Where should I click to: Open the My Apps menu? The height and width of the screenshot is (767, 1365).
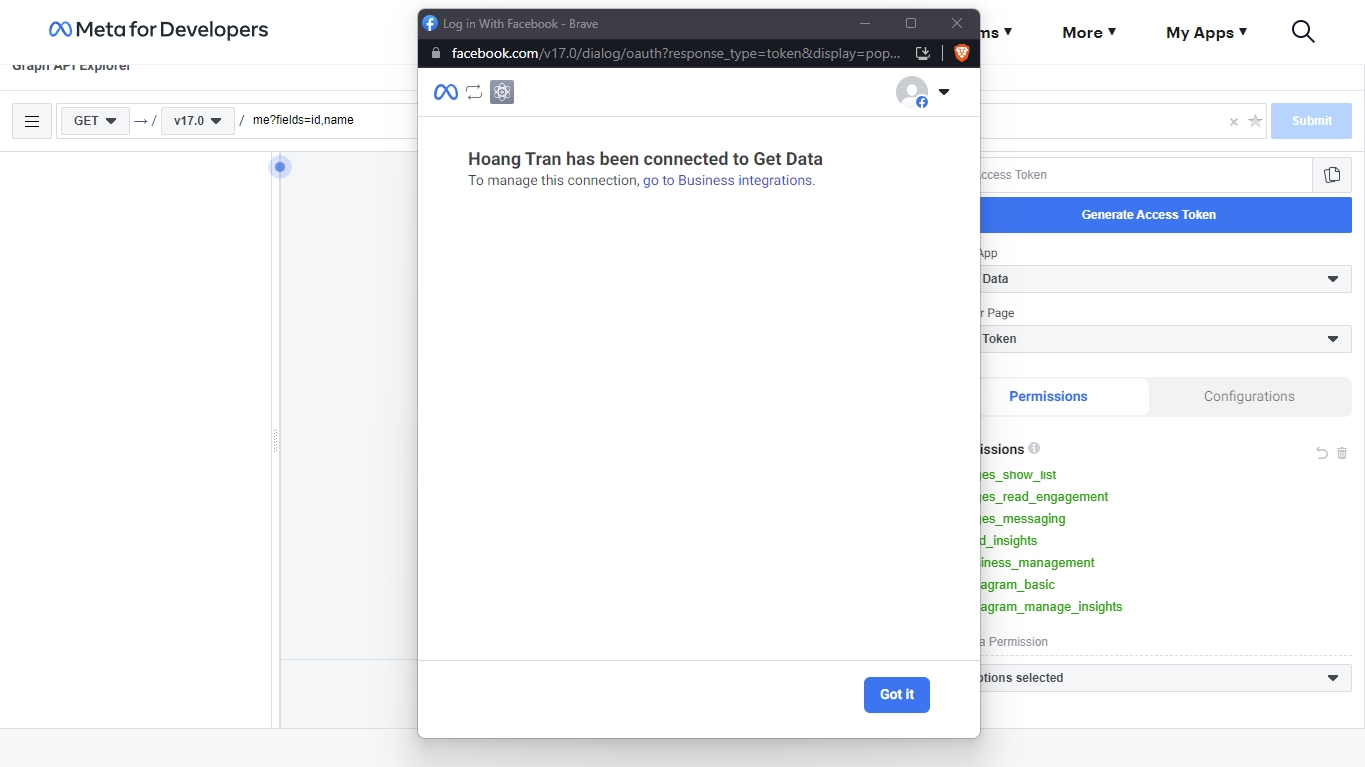tap(1205, 32)
